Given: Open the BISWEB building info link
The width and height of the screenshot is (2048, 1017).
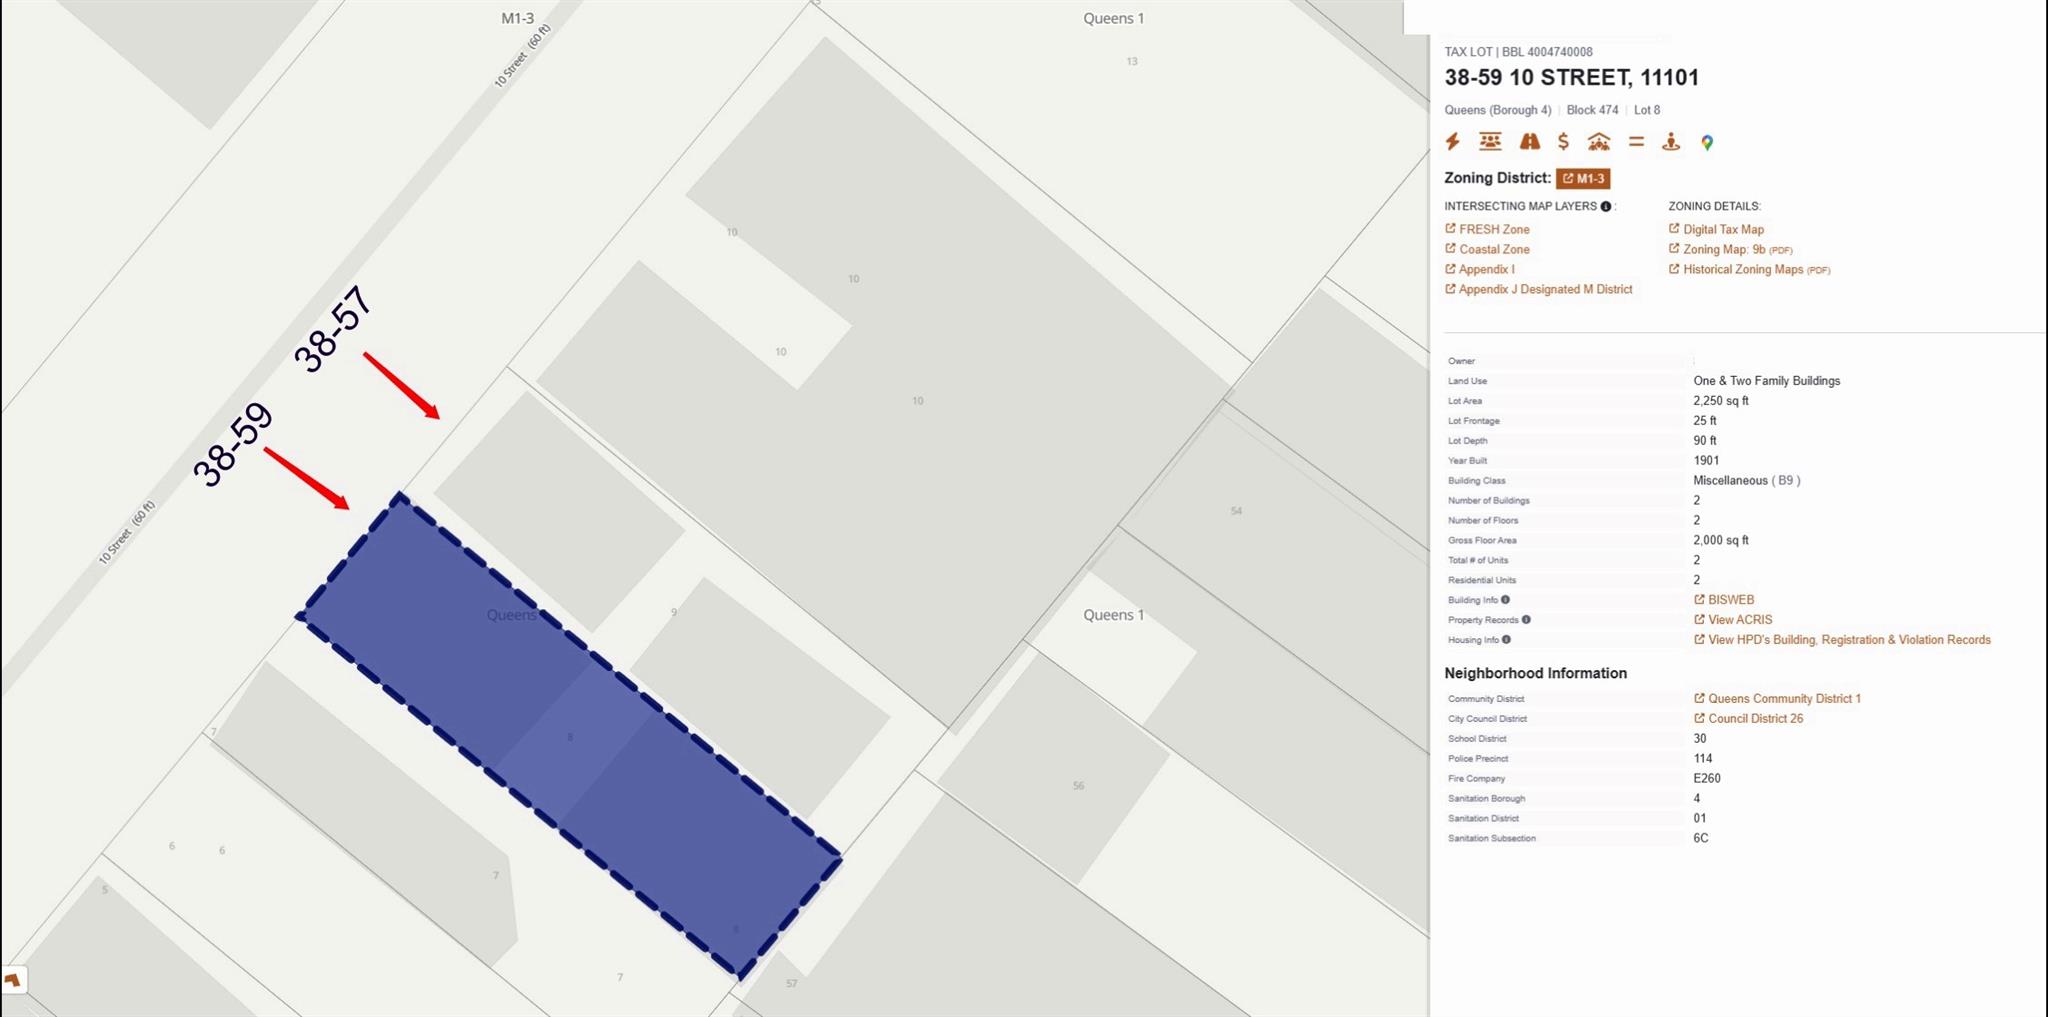Looking at the screenshot, I should pos(1730,600).
